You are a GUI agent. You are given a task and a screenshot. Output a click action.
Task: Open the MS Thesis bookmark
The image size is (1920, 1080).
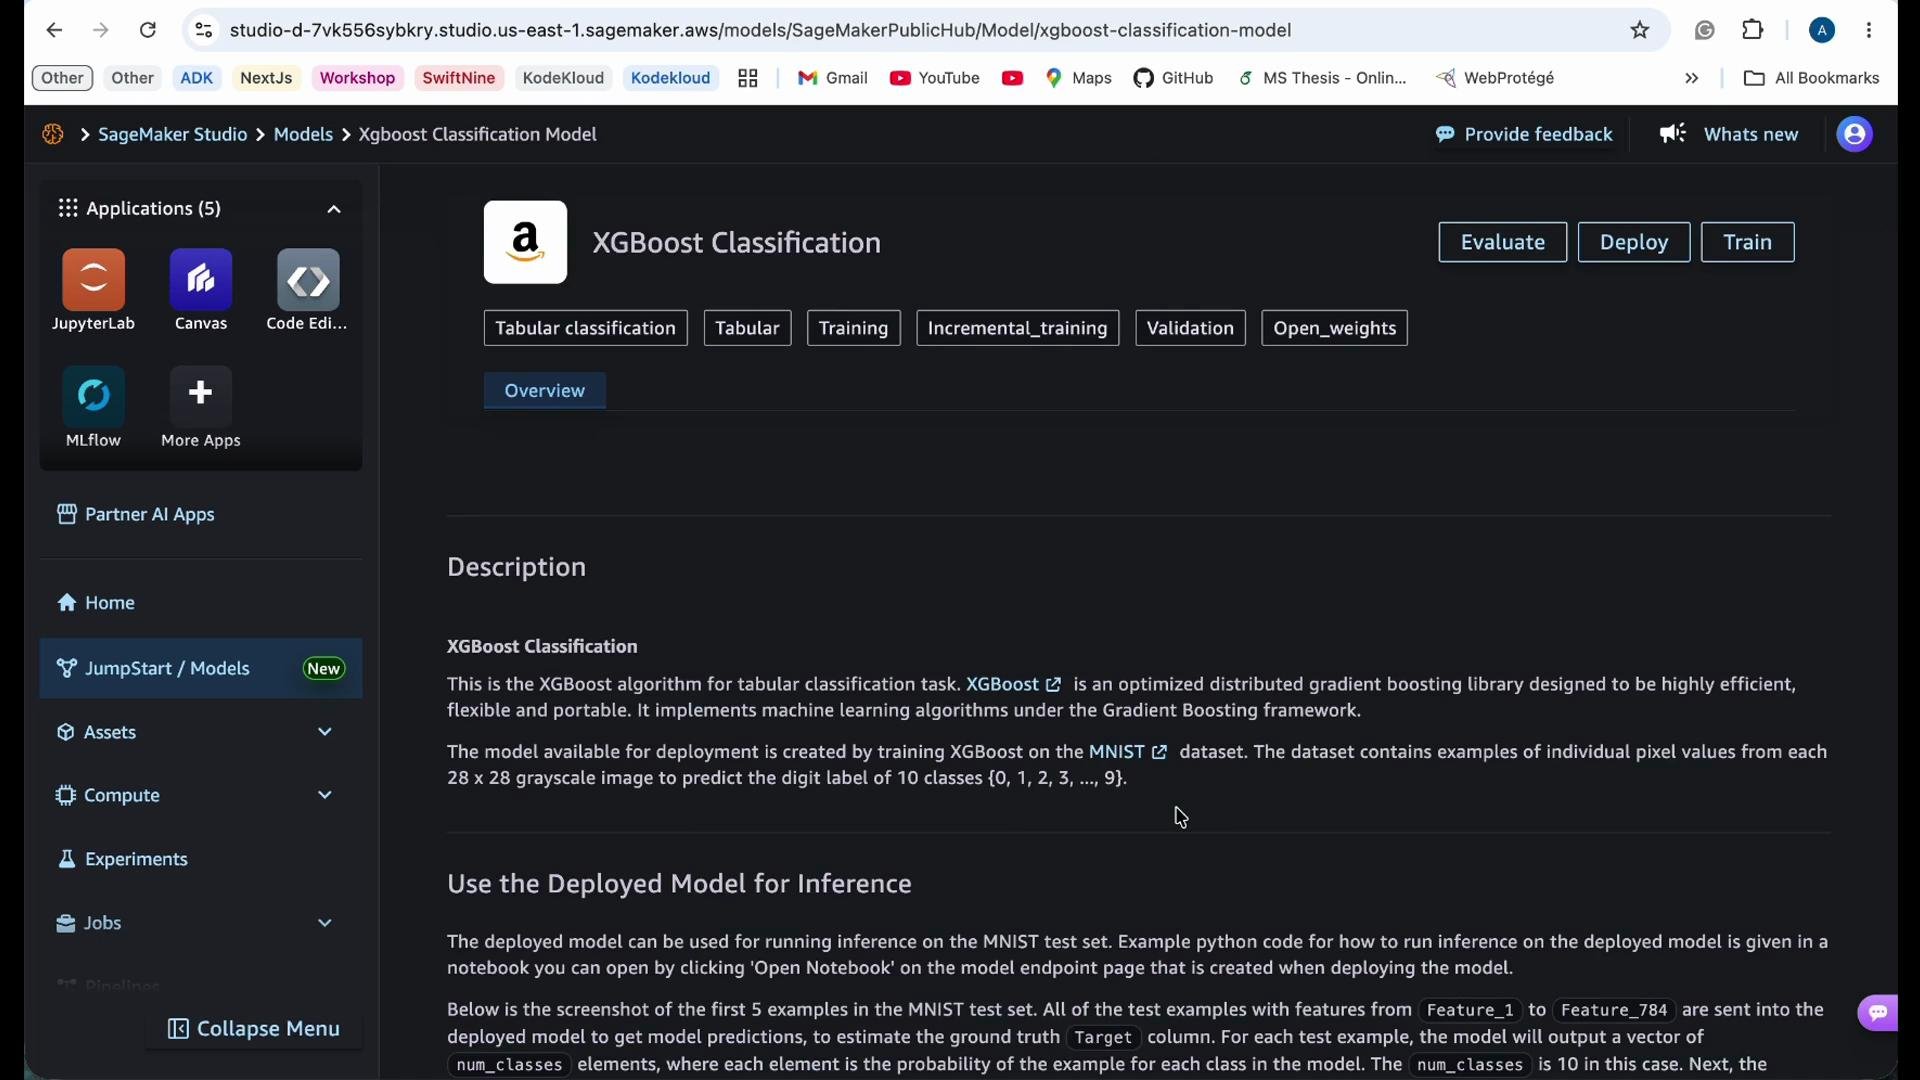click(1322, 78)
